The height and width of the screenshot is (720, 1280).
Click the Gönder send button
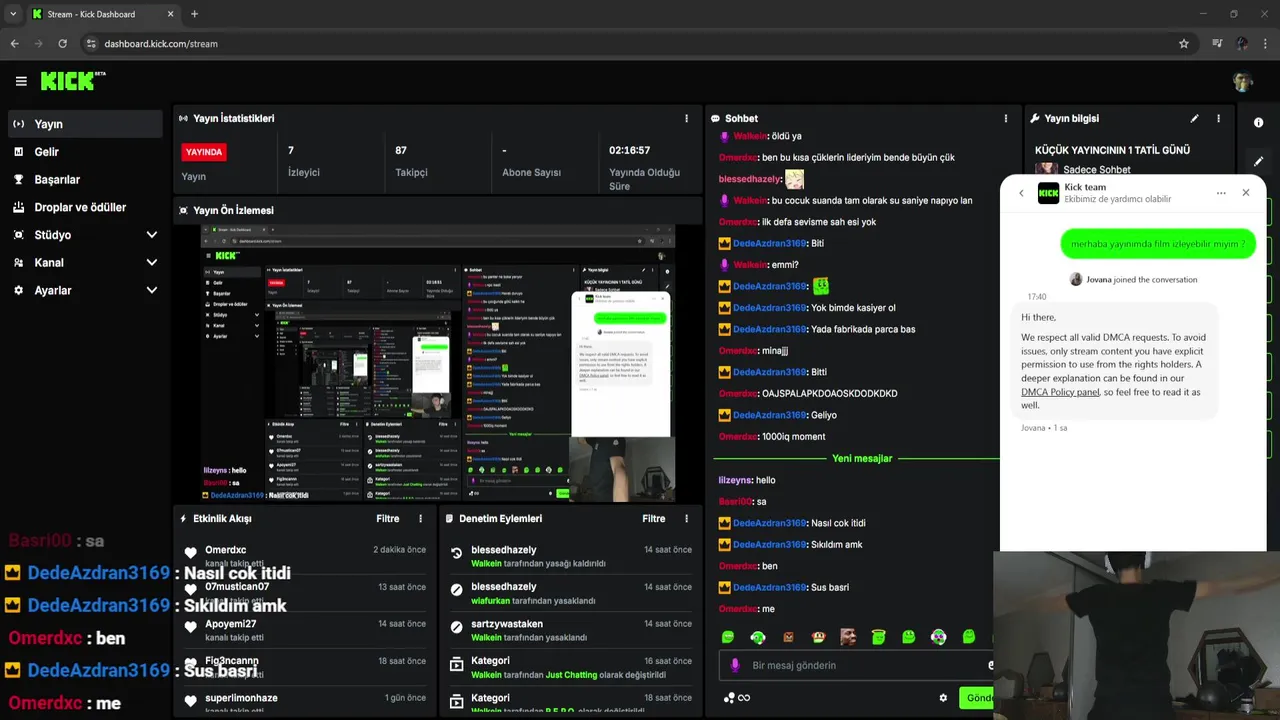977,698
